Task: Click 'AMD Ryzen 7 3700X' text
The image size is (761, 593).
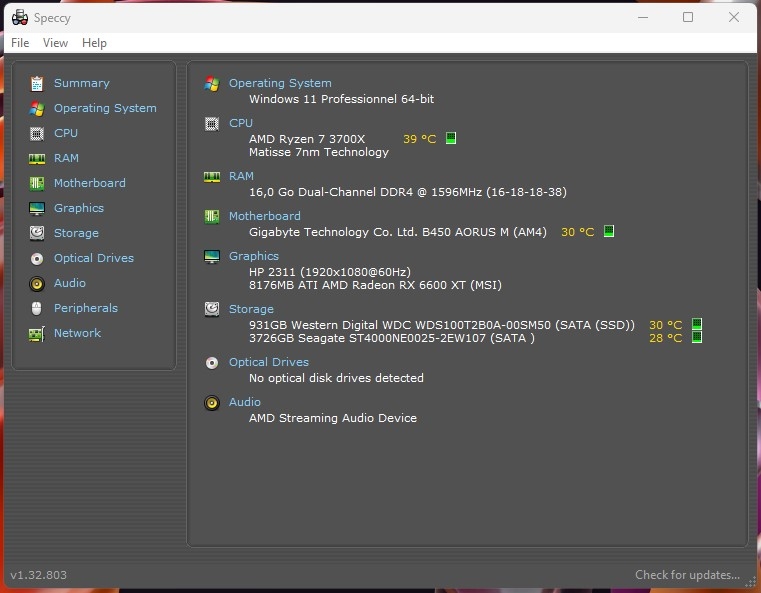Action: pyautogui.click(x=307, y=139)
